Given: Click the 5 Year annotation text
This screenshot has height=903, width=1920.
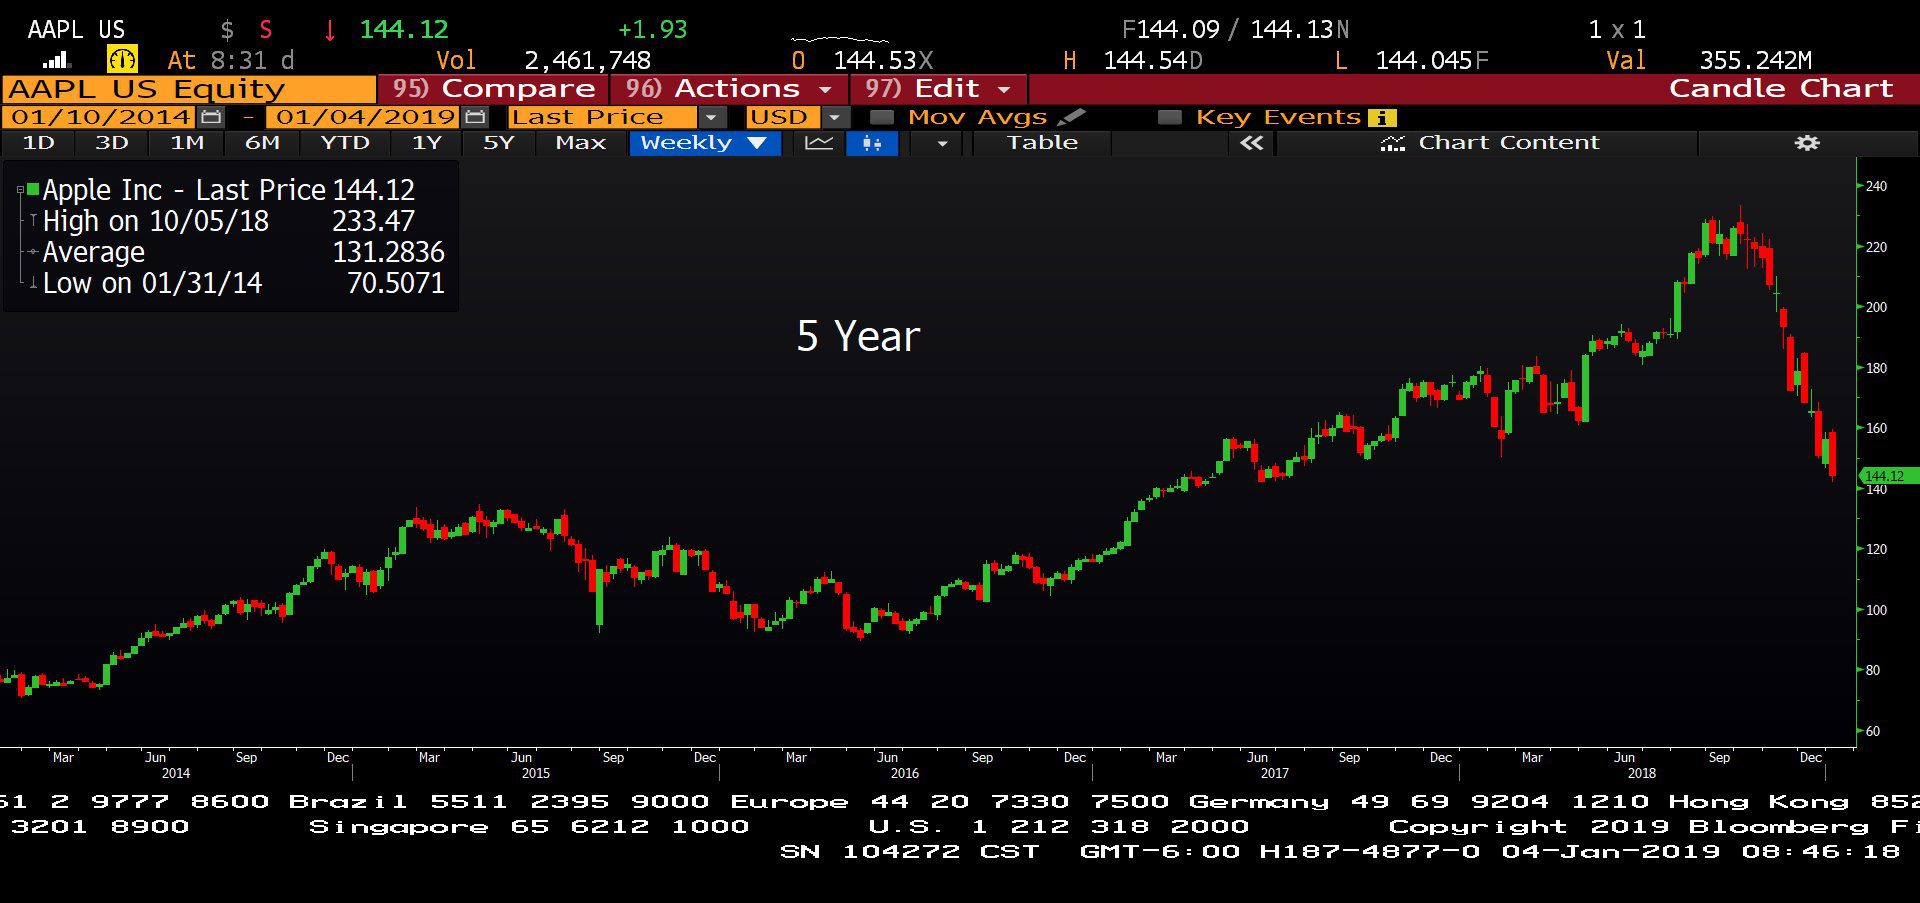Looking at the screenshot, I should tap(858, 336).
